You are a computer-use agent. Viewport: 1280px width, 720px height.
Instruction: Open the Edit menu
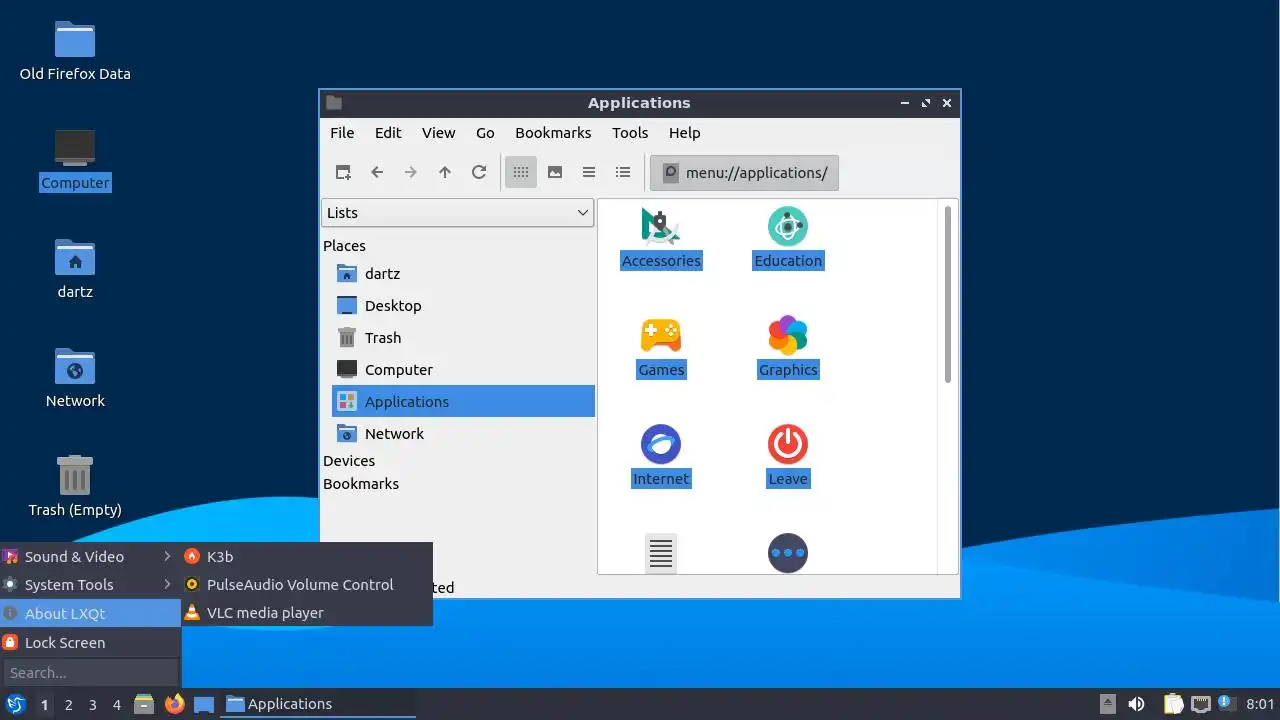click(x=388, y=132)
